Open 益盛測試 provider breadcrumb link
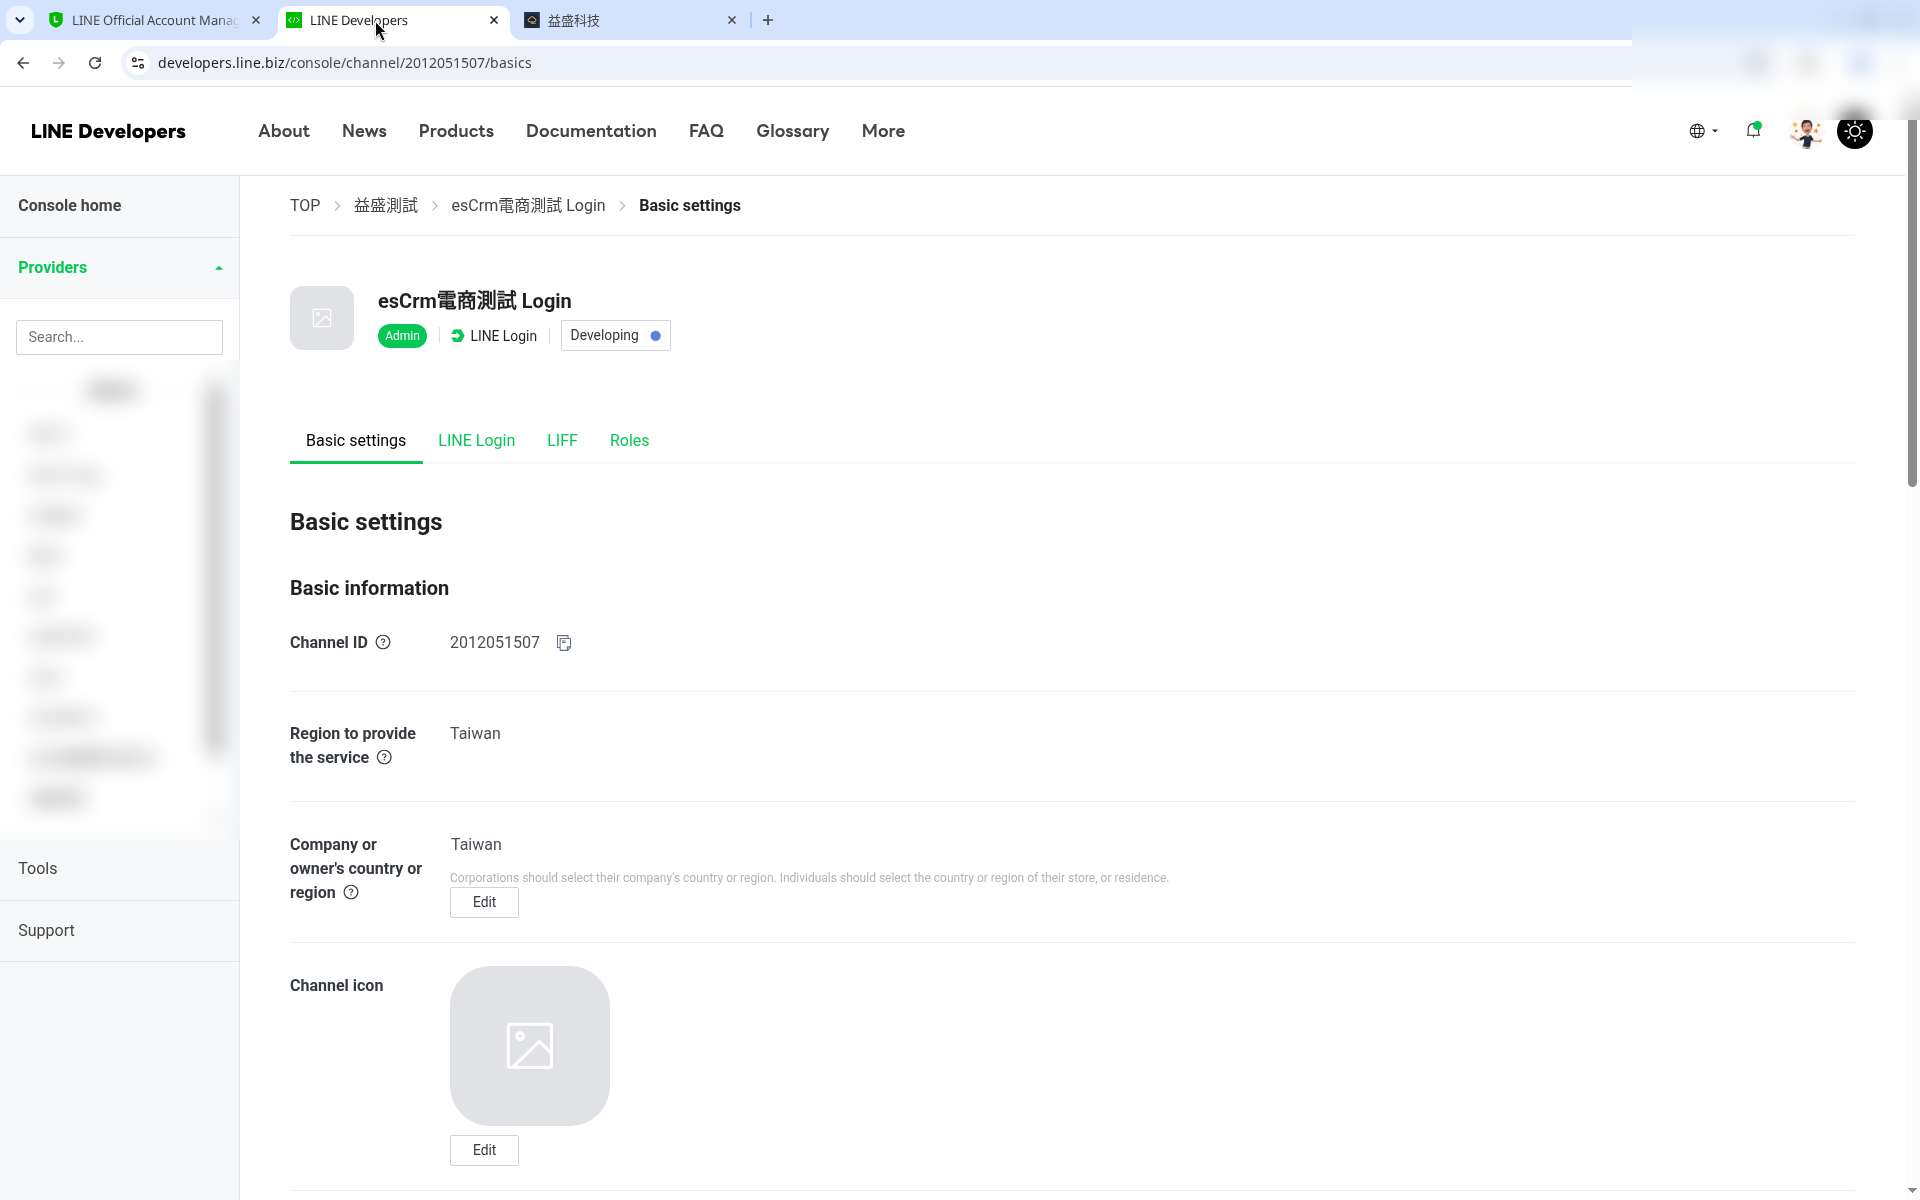The height and width of the screenshot is (1200, 1920). coord(386,205)
